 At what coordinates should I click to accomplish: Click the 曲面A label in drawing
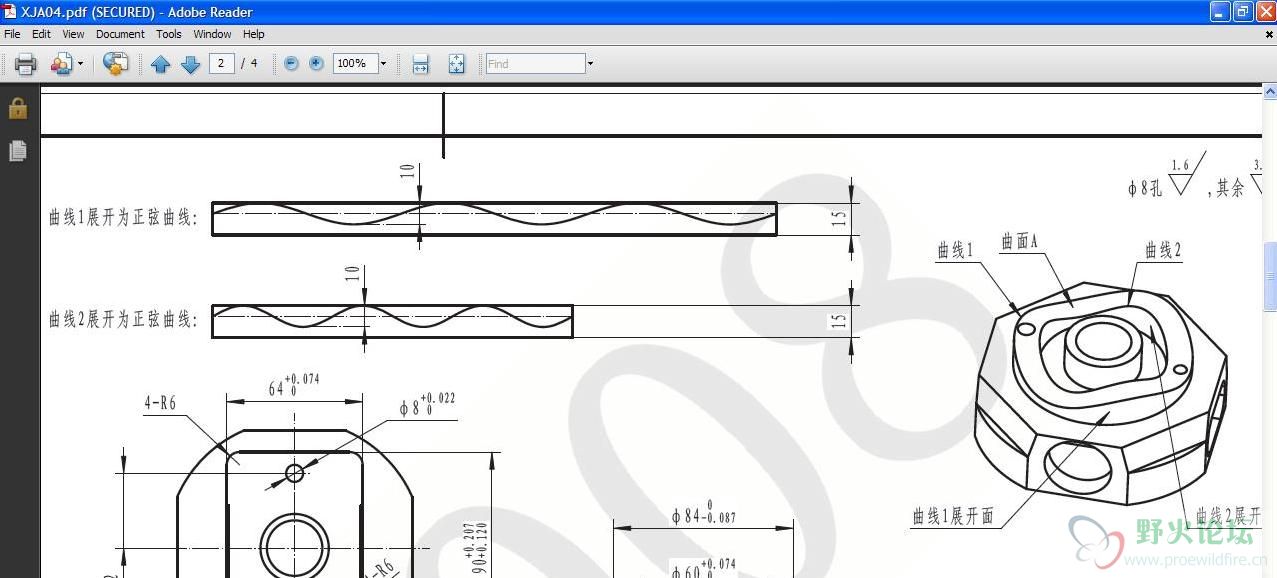pyautogui.click(x=1020, y=241)
